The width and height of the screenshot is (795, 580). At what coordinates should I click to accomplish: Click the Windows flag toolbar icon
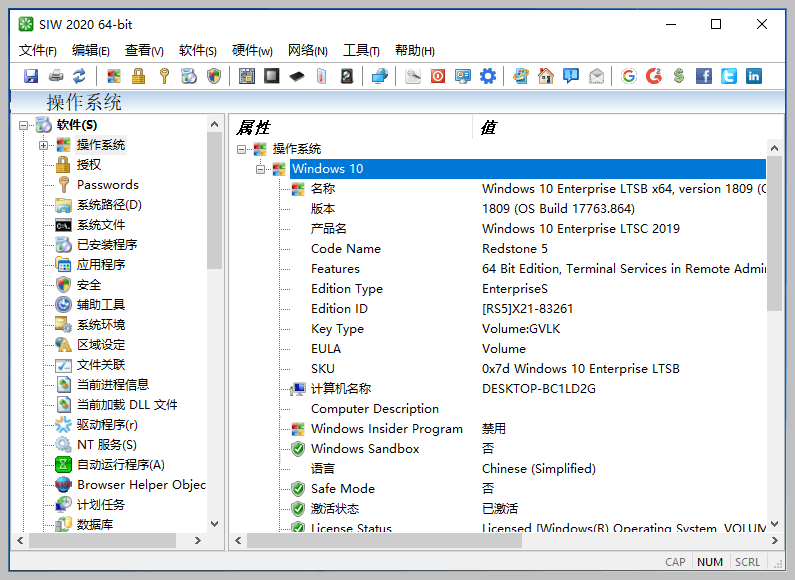[114, 76]
